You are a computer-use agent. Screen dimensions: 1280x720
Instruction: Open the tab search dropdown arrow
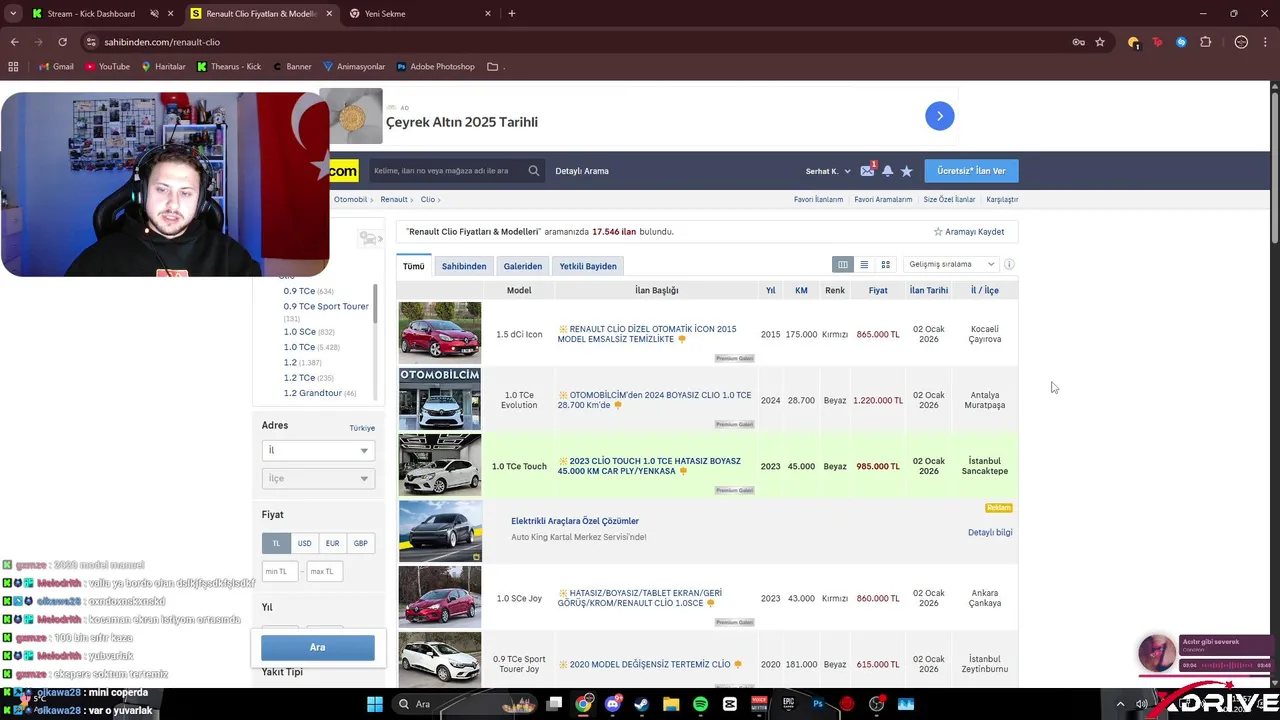click(x=13, y=14)
